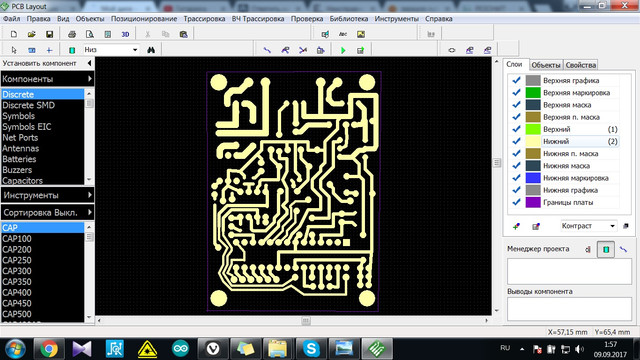The width and height of the screenshot is (640, 360).
Task: Toggle visibility of Нижняя маркировка layer
Action: (516, 178)
